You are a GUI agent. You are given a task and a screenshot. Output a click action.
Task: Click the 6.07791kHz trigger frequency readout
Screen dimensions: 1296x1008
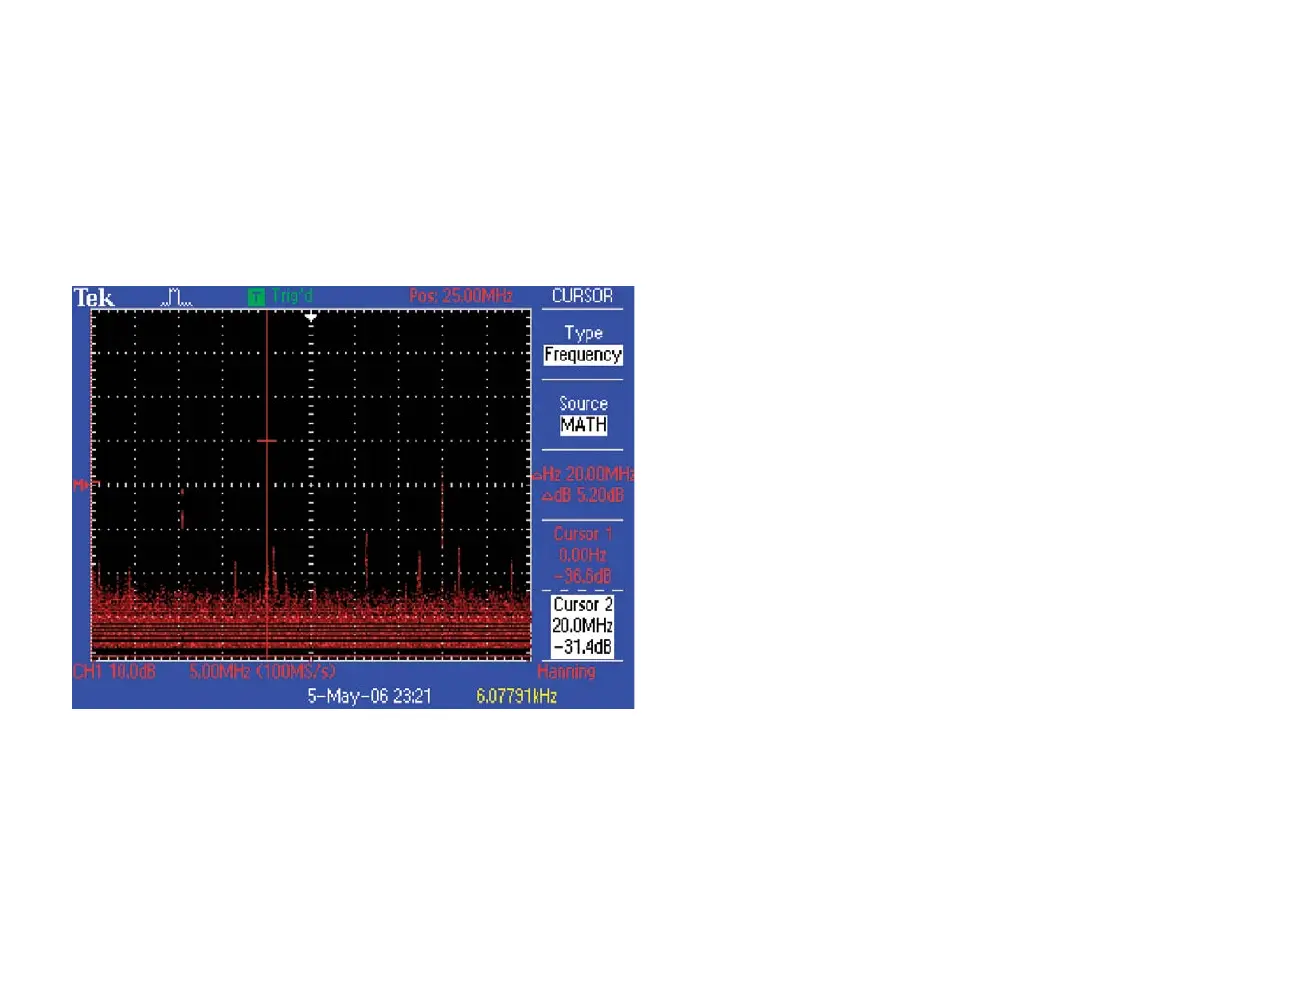516,696
